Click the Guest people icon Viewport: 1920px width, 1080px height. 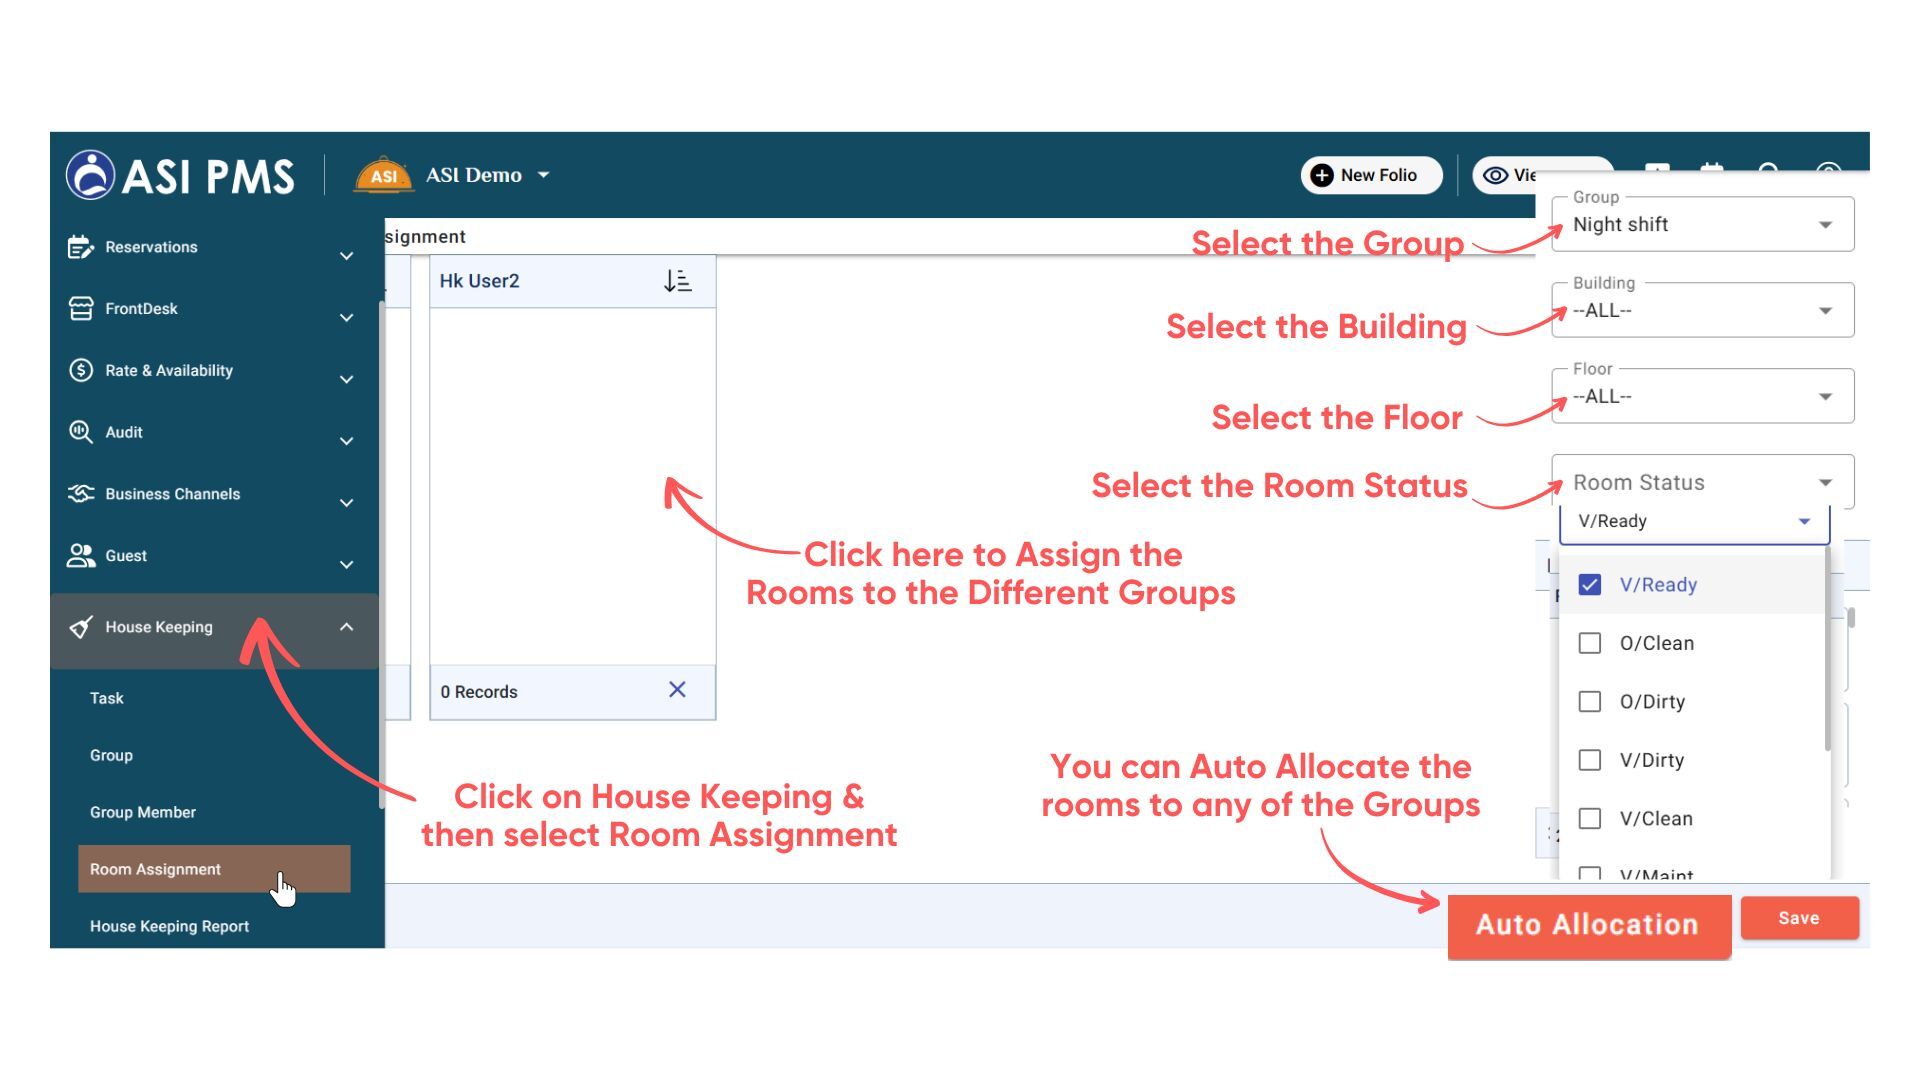point(80,556)
